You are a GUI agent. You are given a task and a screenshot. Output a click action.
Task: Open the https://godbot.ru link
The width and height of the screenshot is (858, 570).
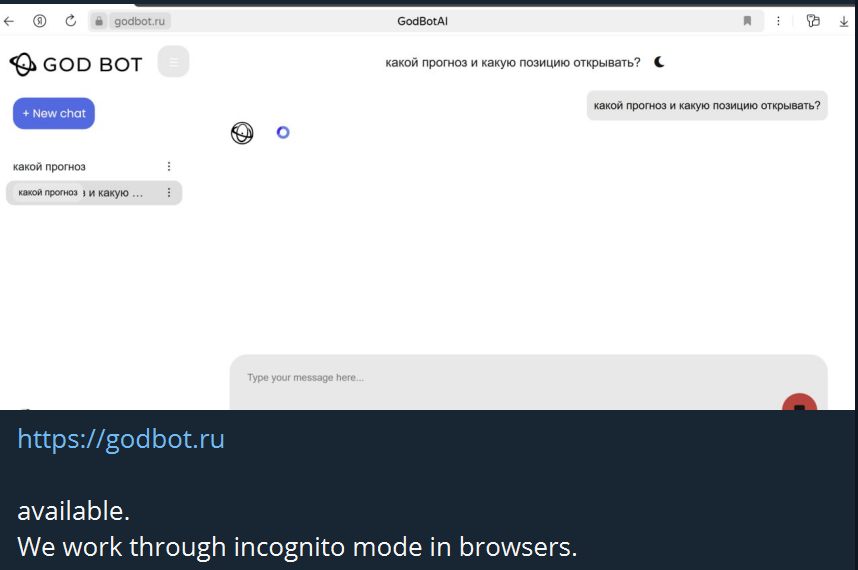point(121,439)
